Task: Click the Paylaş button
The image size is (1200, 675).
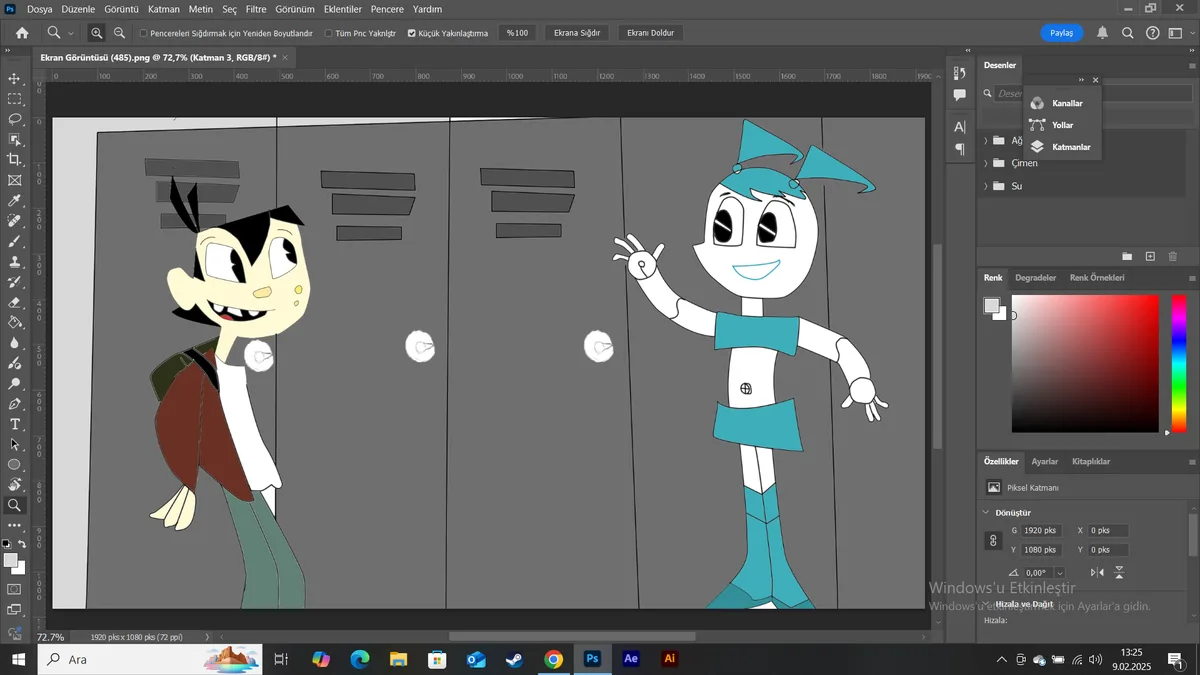Action: (1062, 33)
